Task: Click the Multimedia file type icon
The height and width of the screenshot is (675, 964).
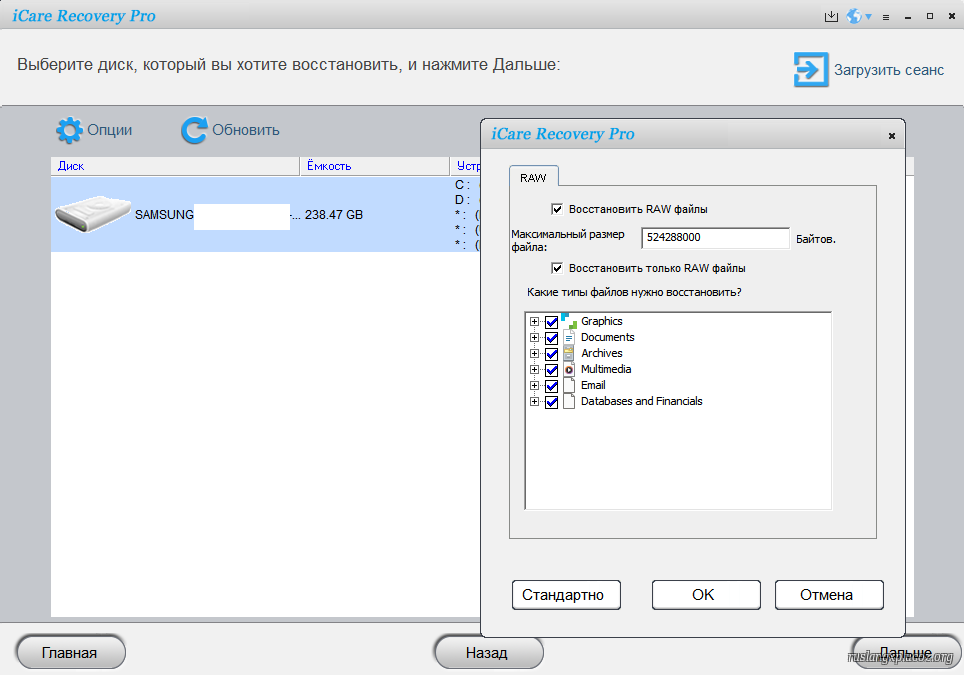Action: (569, 369)
